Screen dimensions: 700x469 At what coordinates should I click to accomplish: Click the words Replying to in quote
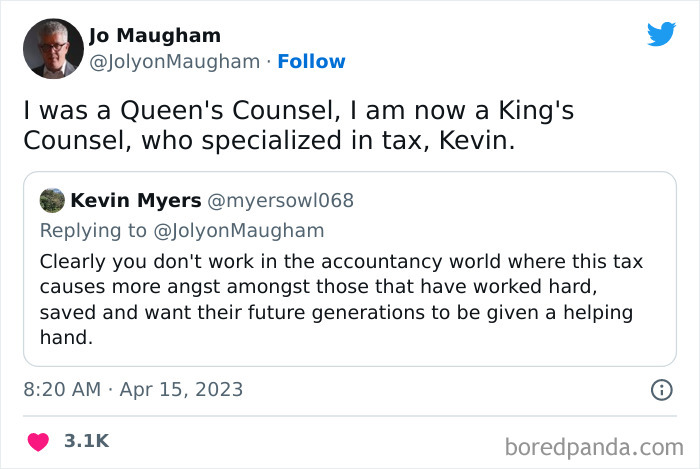[x=96, y=230]
